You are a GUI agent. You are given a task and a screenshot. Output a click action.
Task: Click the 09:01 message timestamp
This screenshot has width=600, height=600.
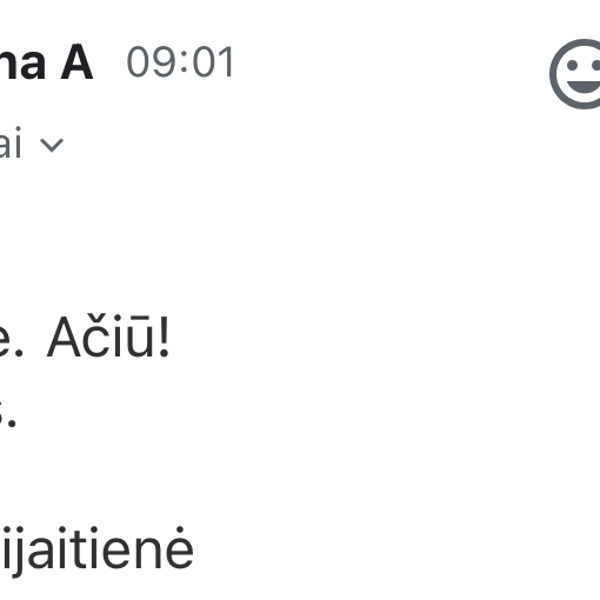pos(180,63)
